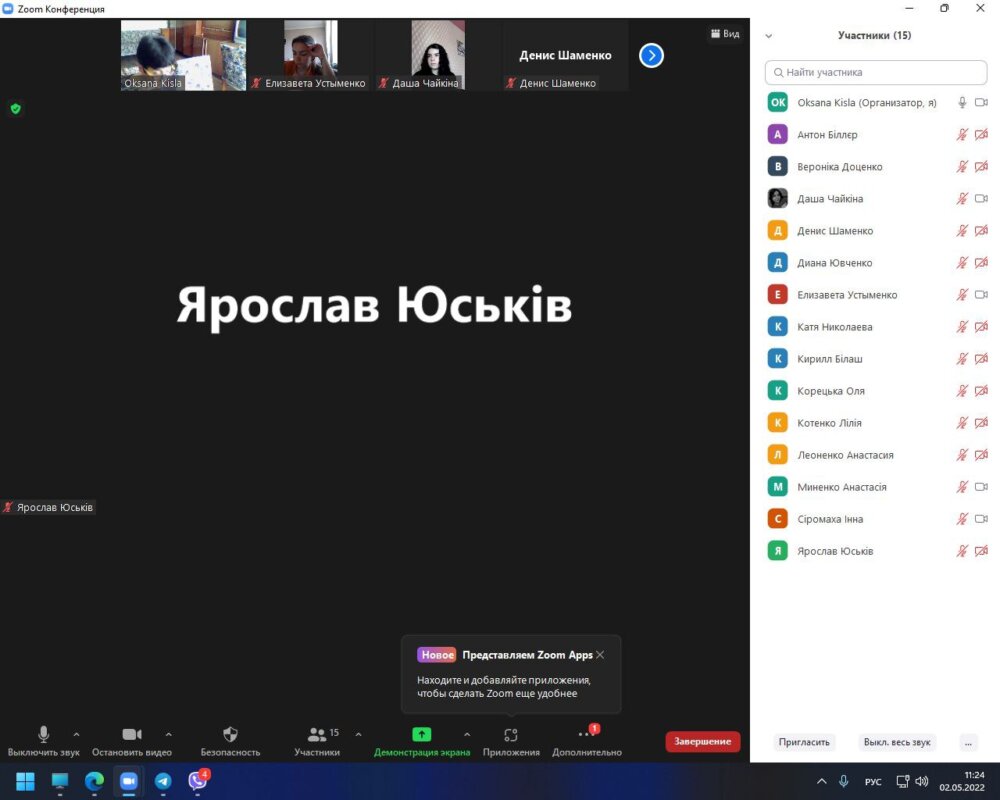Select Денис Шаменко video tile
The image size is (1000, 800).
[x=566, y=55]
